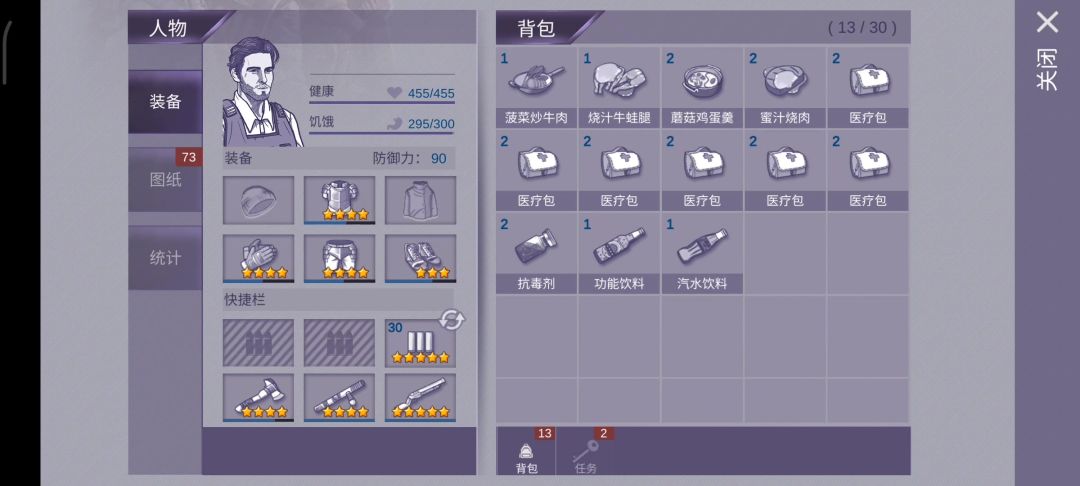Switch to the 图纸 blueprints tab
The height and width of the screenshot is (486, 1080).
pyautogui.click(x=165, y=180)
